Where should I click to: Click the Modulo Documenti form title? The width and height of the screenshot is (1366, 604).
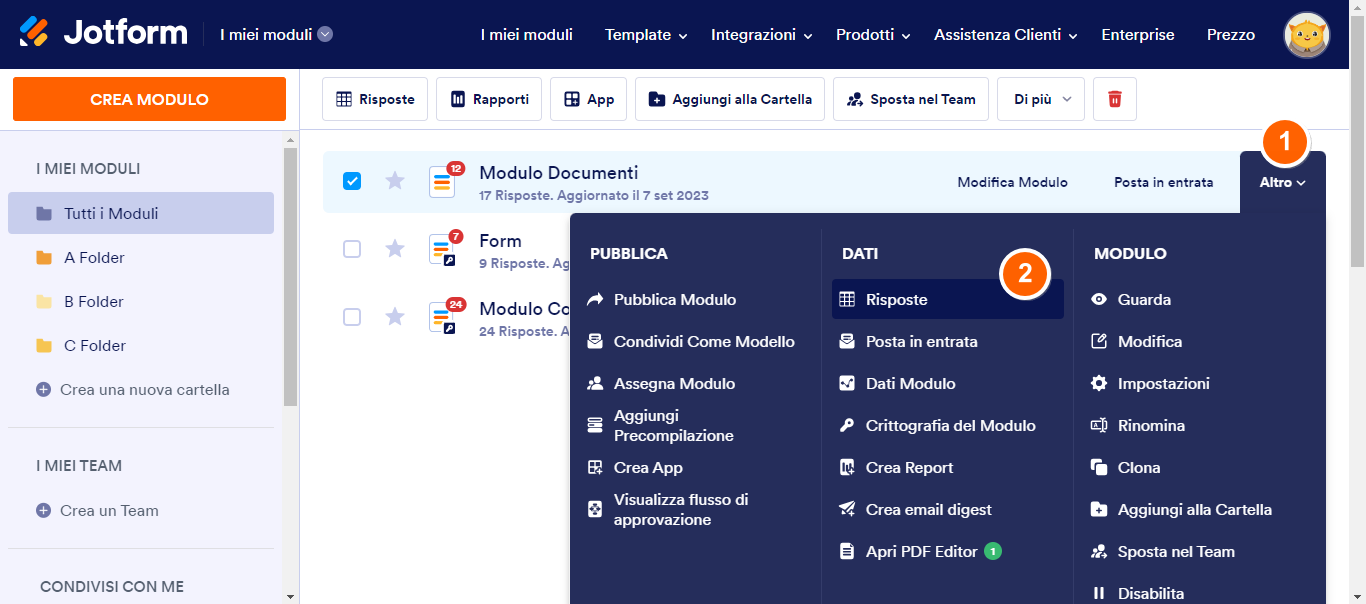(x=559, y=173)
